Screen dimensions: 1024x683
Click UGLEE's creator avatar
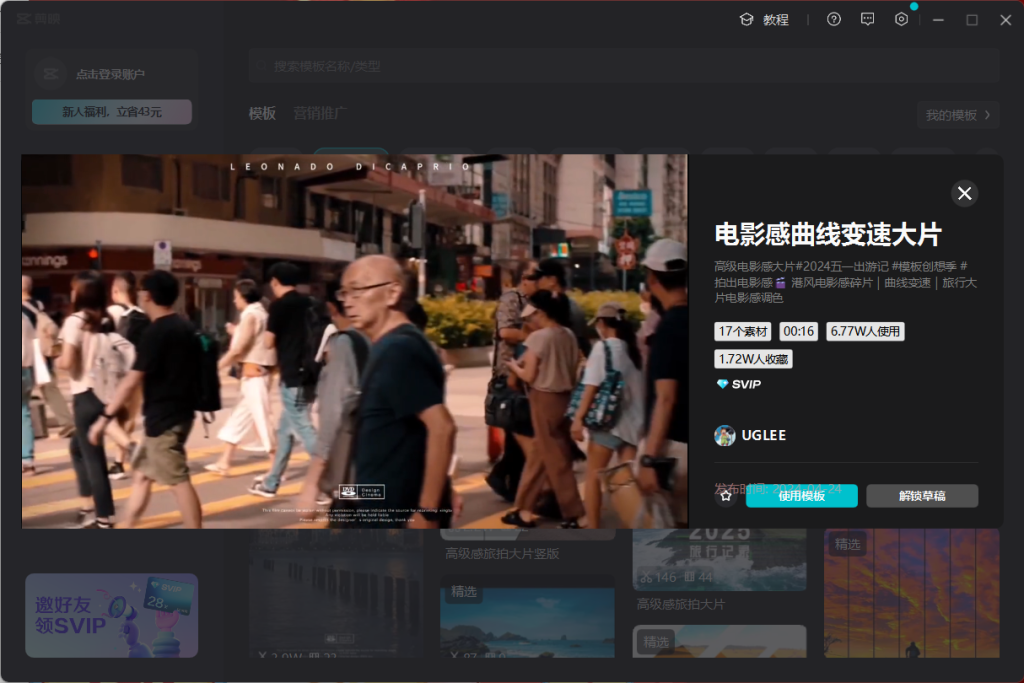(725, 435)
